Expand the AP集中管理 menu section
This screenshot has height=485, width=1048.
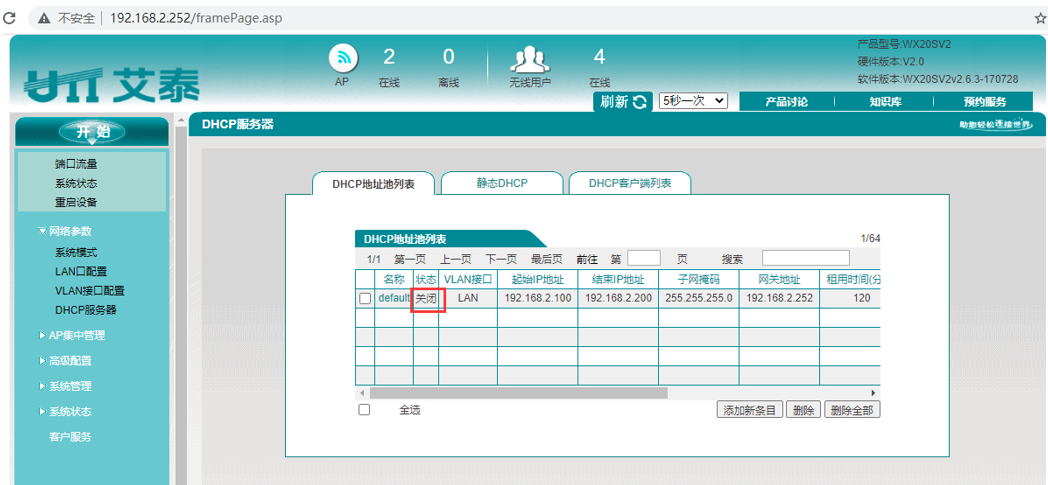click(77, 336)
